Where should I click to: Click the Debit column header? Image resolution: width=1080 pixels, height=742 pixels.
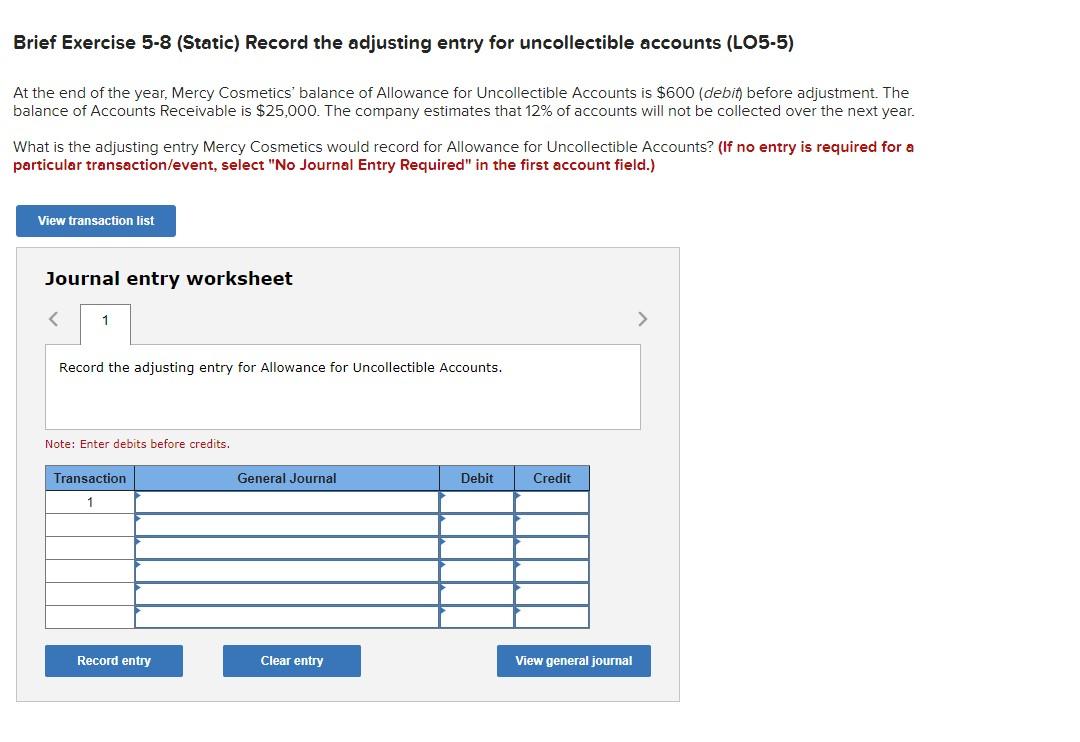[477, 478]
